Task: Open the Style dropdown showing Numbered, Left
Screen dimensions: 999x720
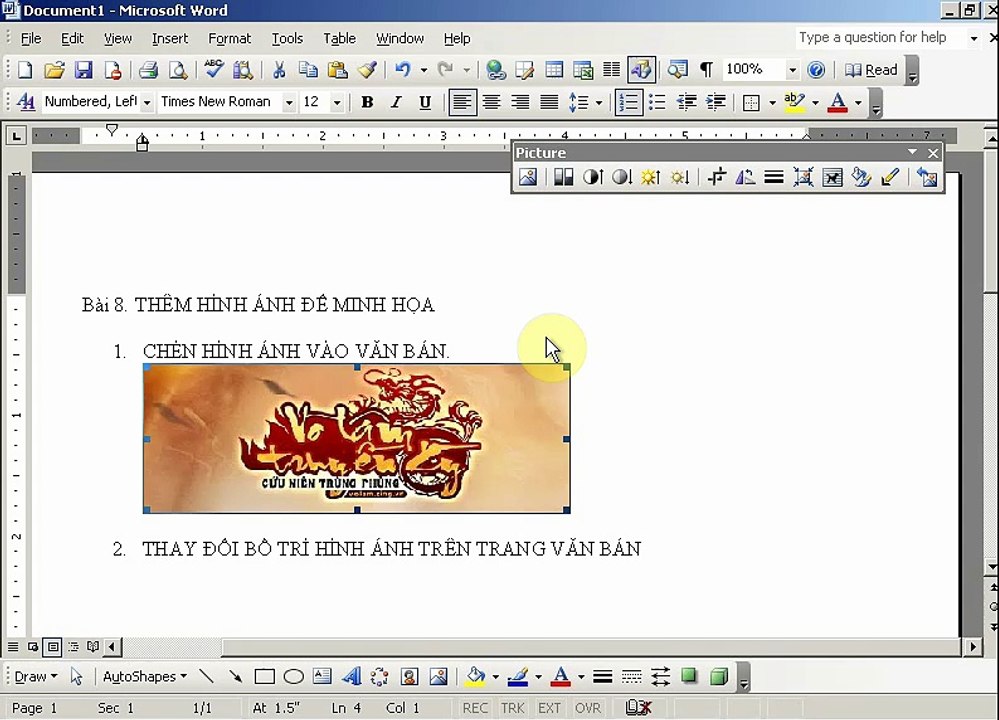Action: [147, 102]
